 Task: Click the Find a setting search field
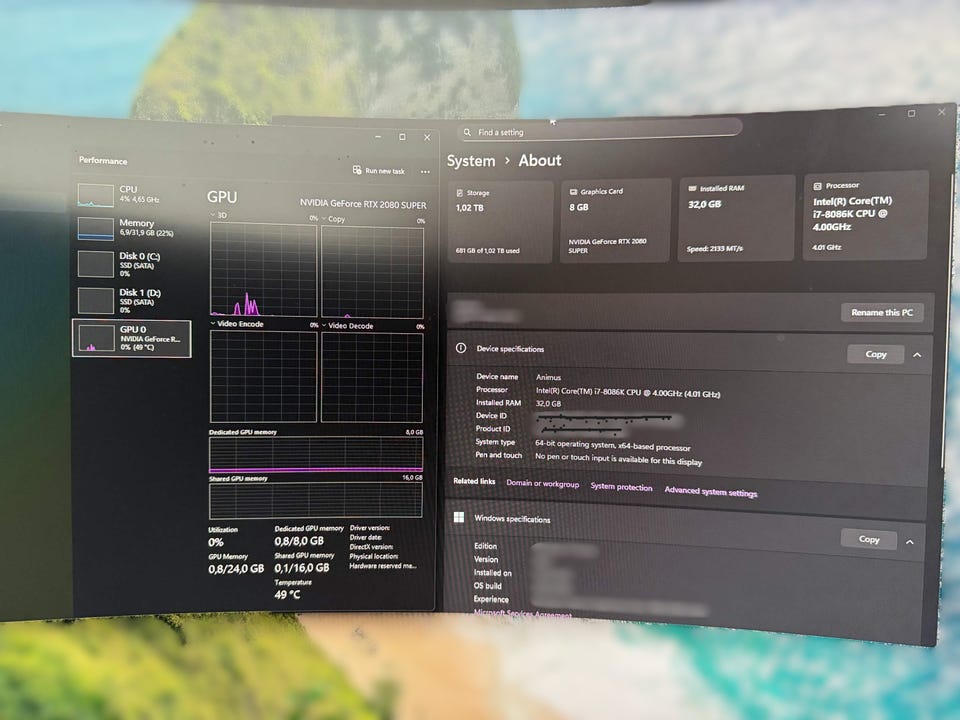click(600, 130)
